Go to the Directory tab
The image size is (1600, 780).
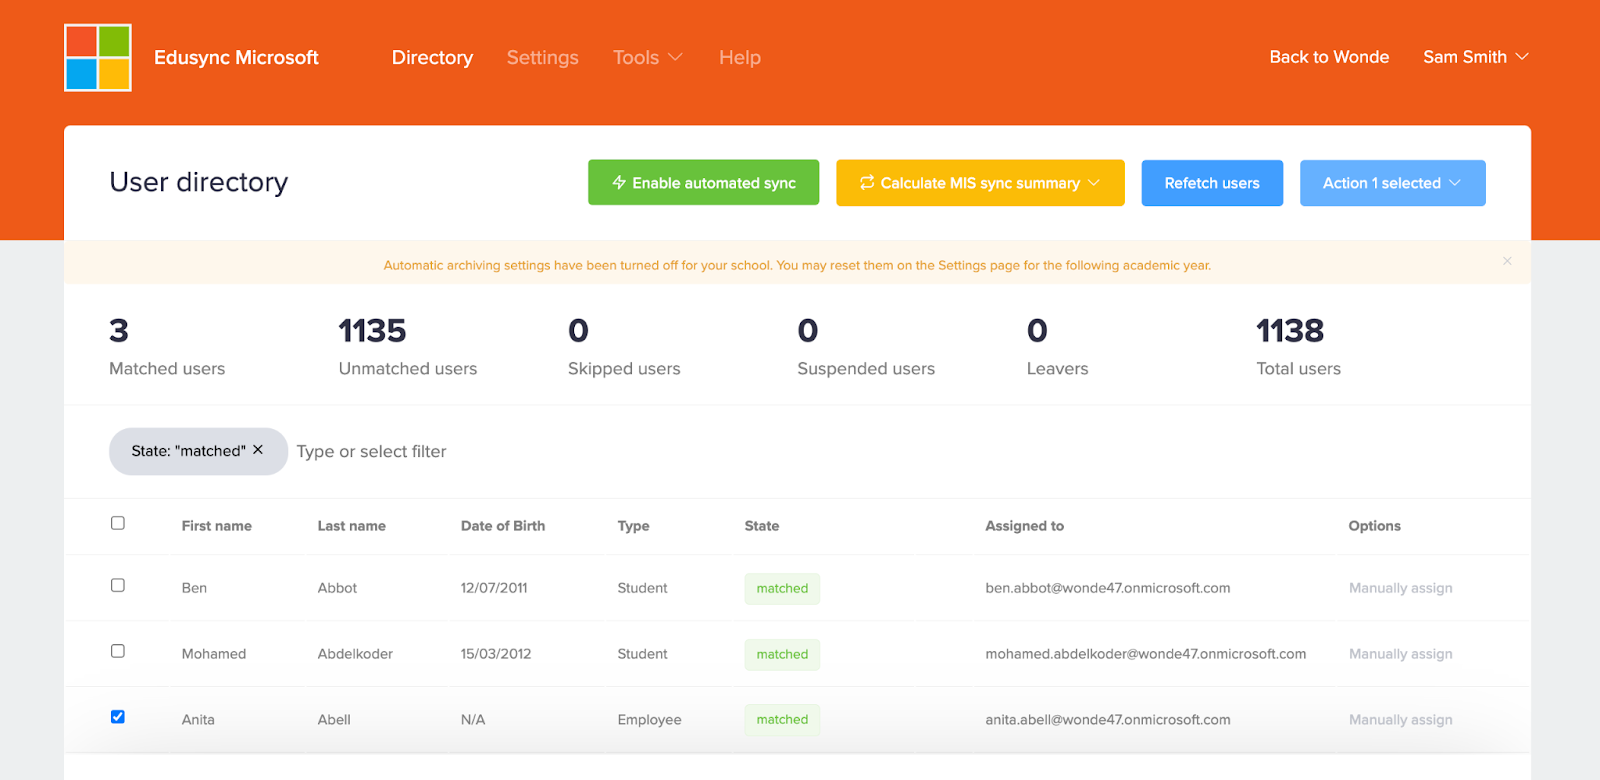coord(432,58)
